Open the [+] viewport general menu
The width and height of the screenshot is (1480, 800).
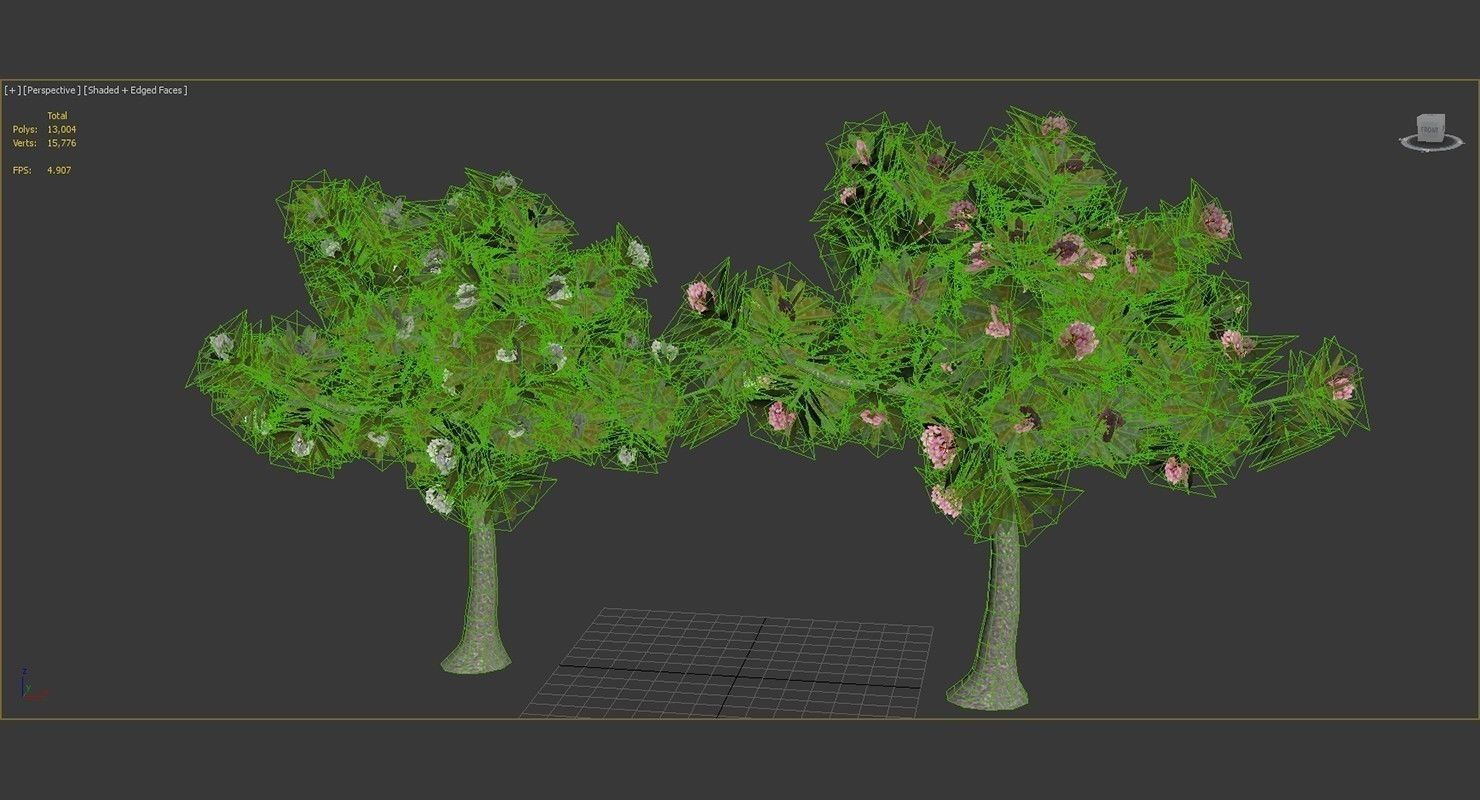tap(12, 90)
